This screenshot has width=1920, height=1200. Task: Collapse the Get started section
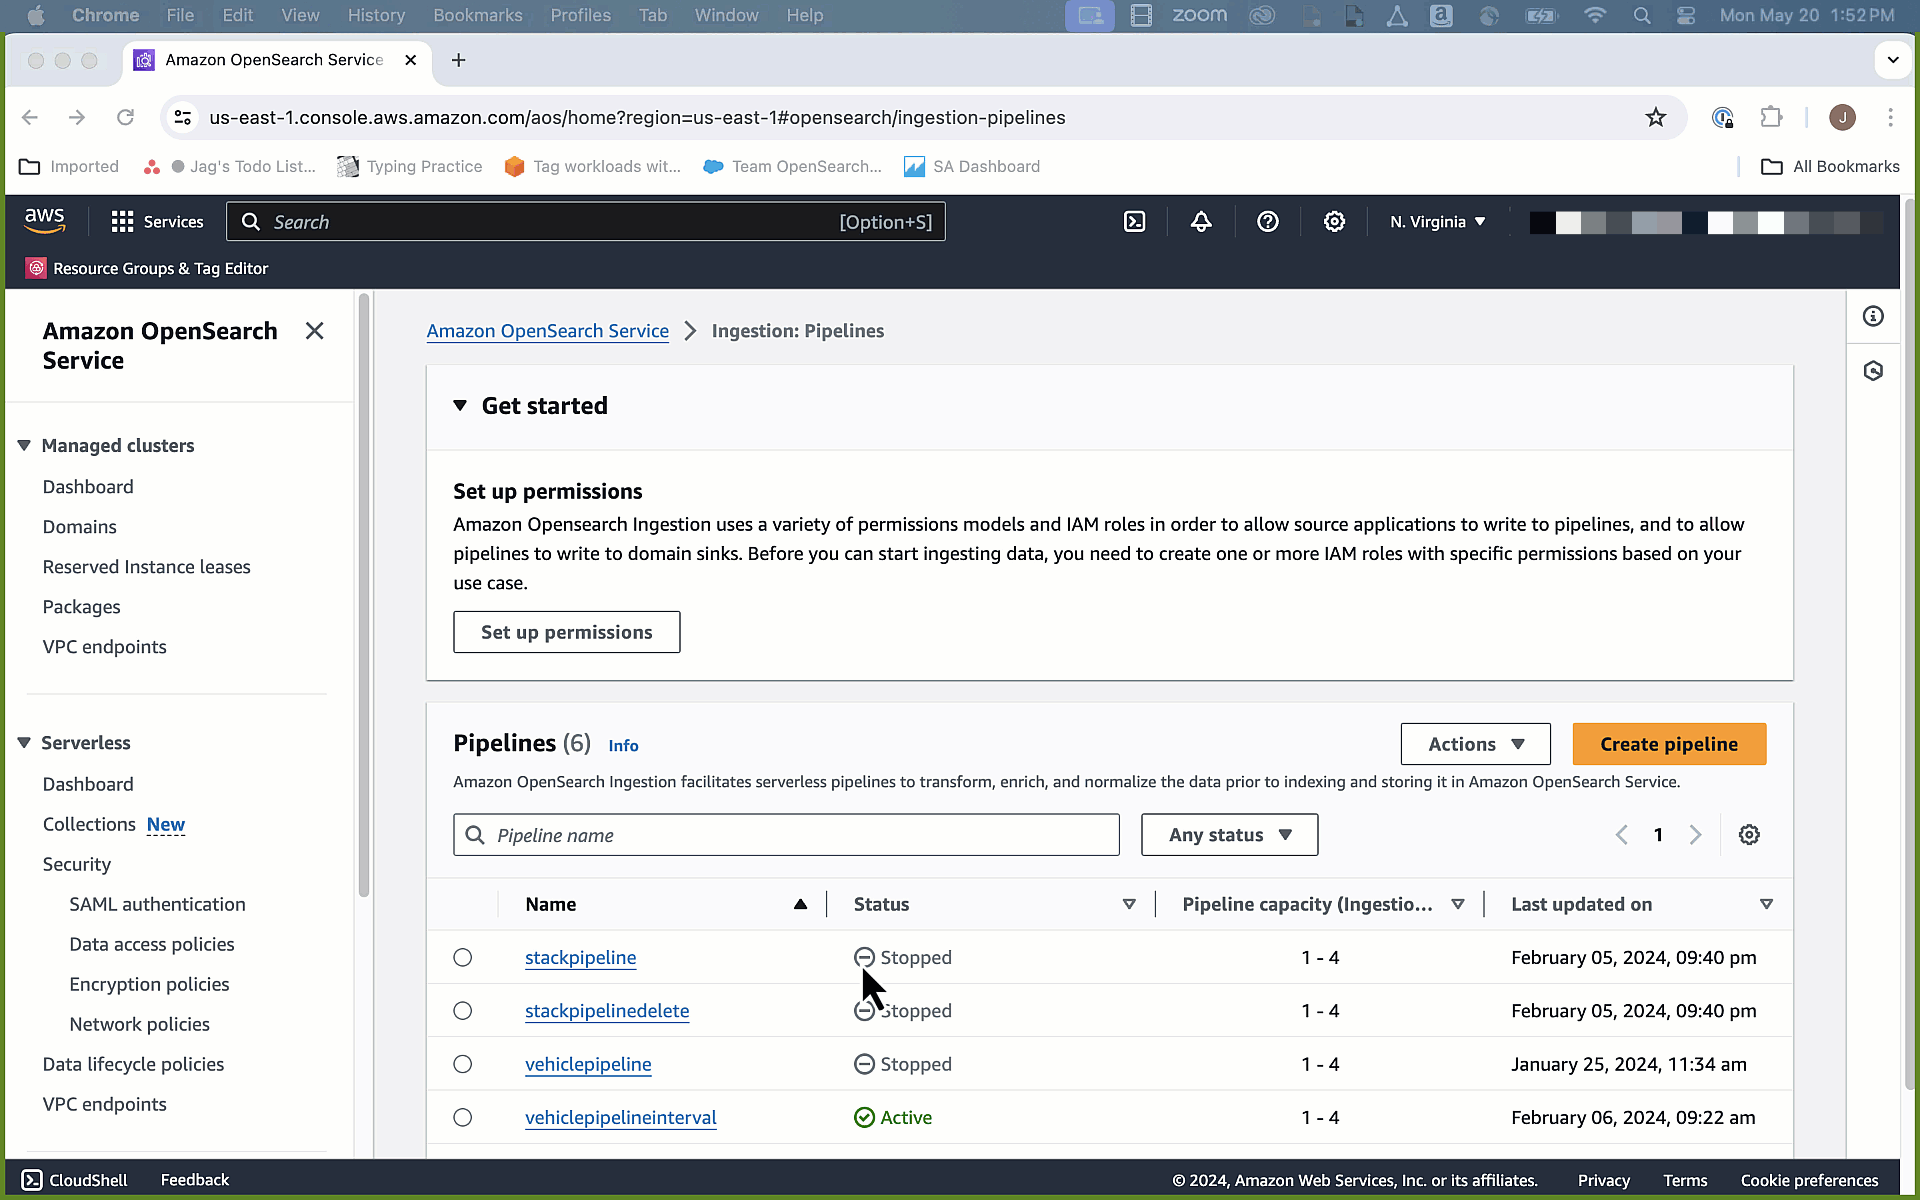click(460, 406)
